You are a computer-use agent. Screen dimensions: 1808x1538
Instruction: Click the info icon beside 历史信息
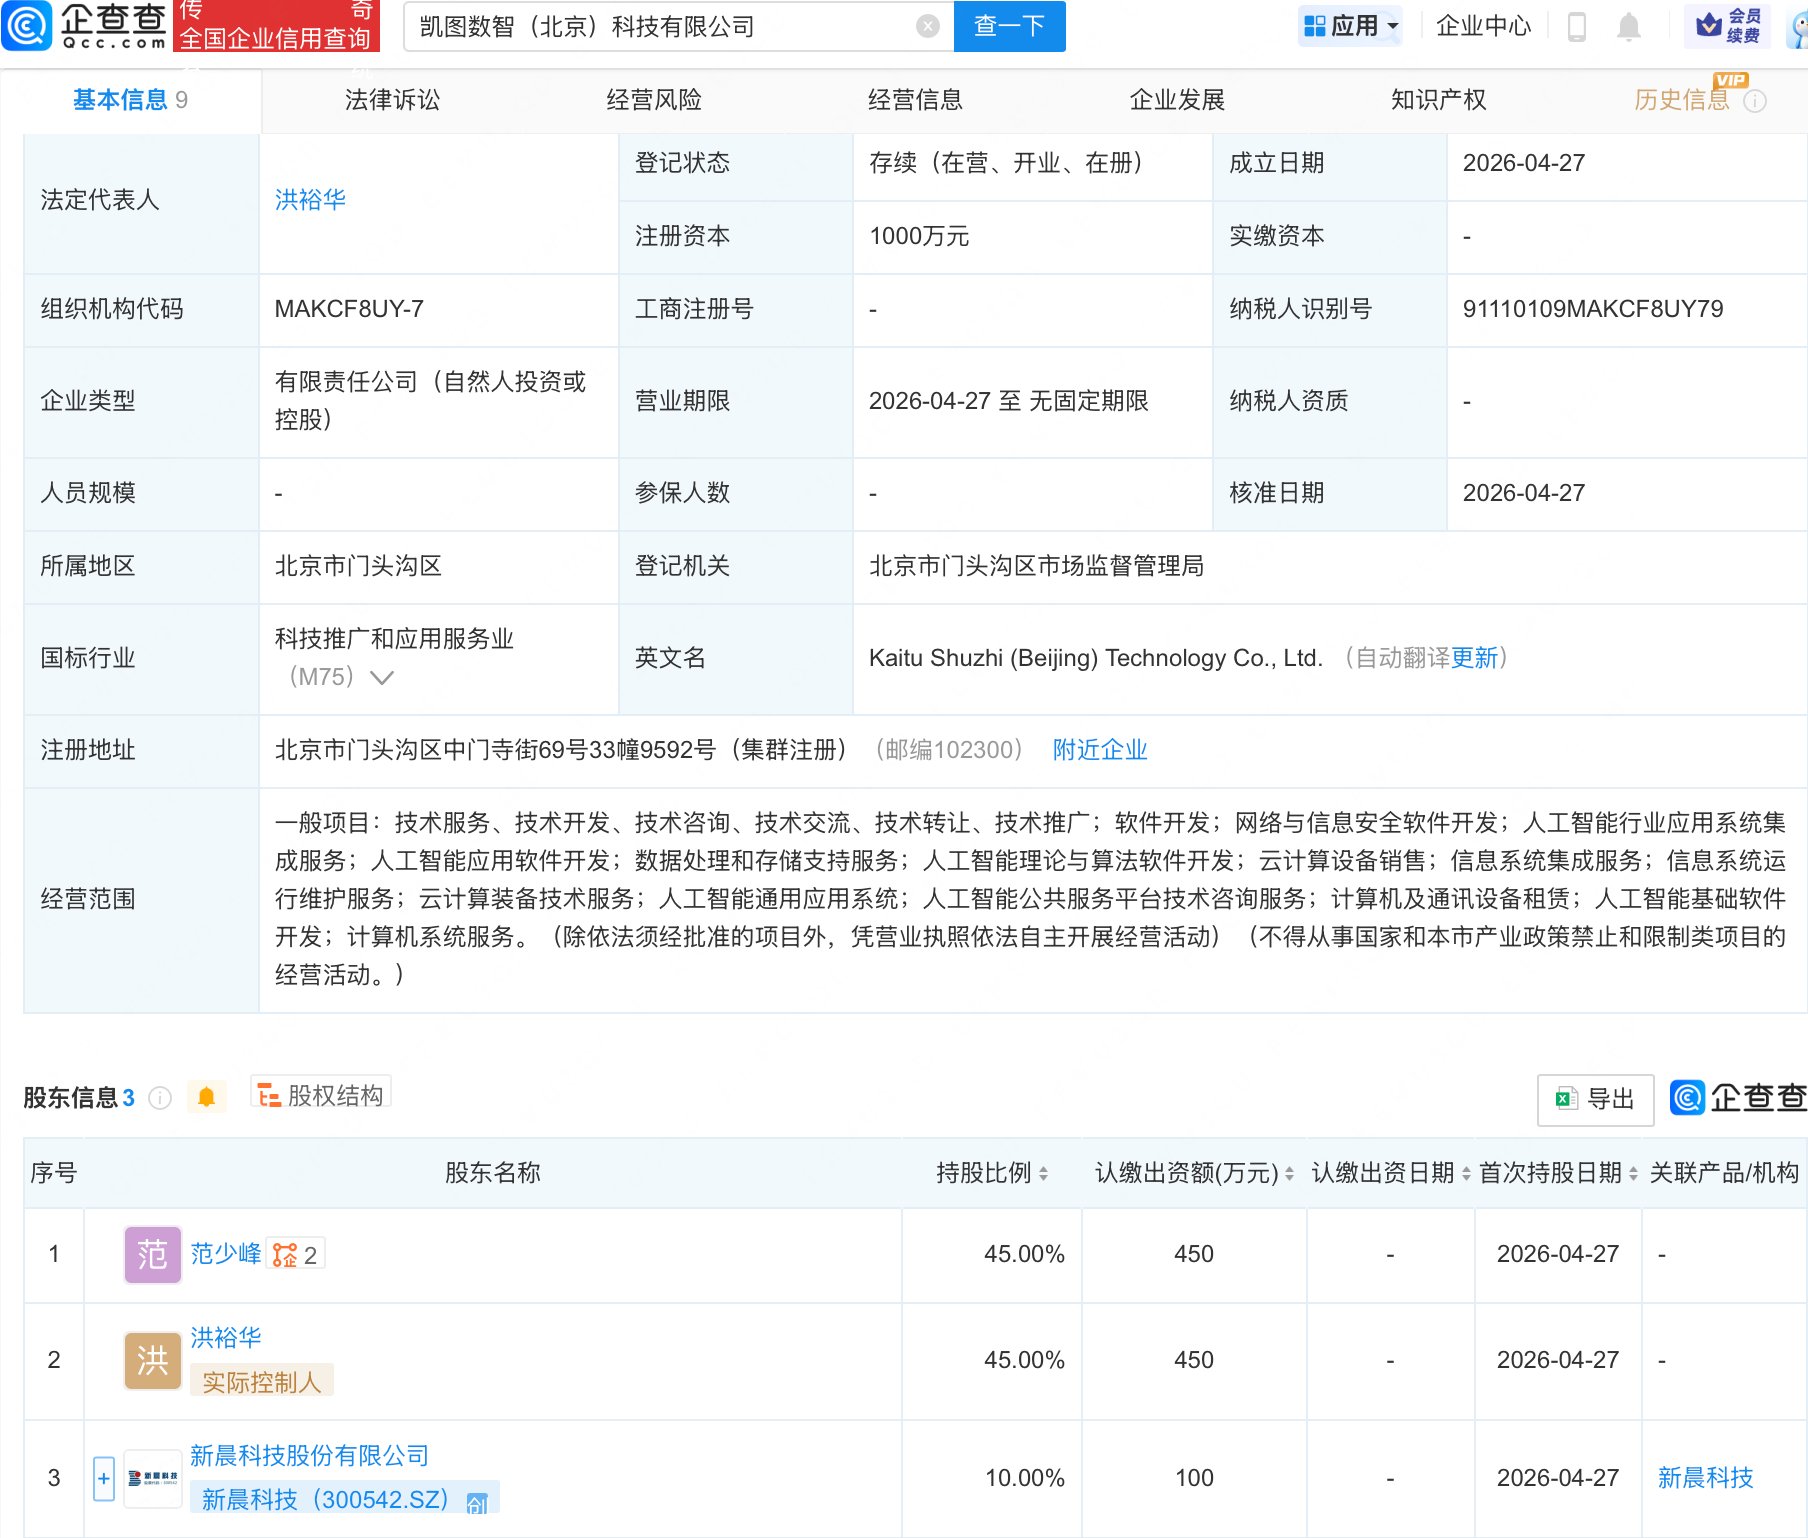tap(1755, 101)
